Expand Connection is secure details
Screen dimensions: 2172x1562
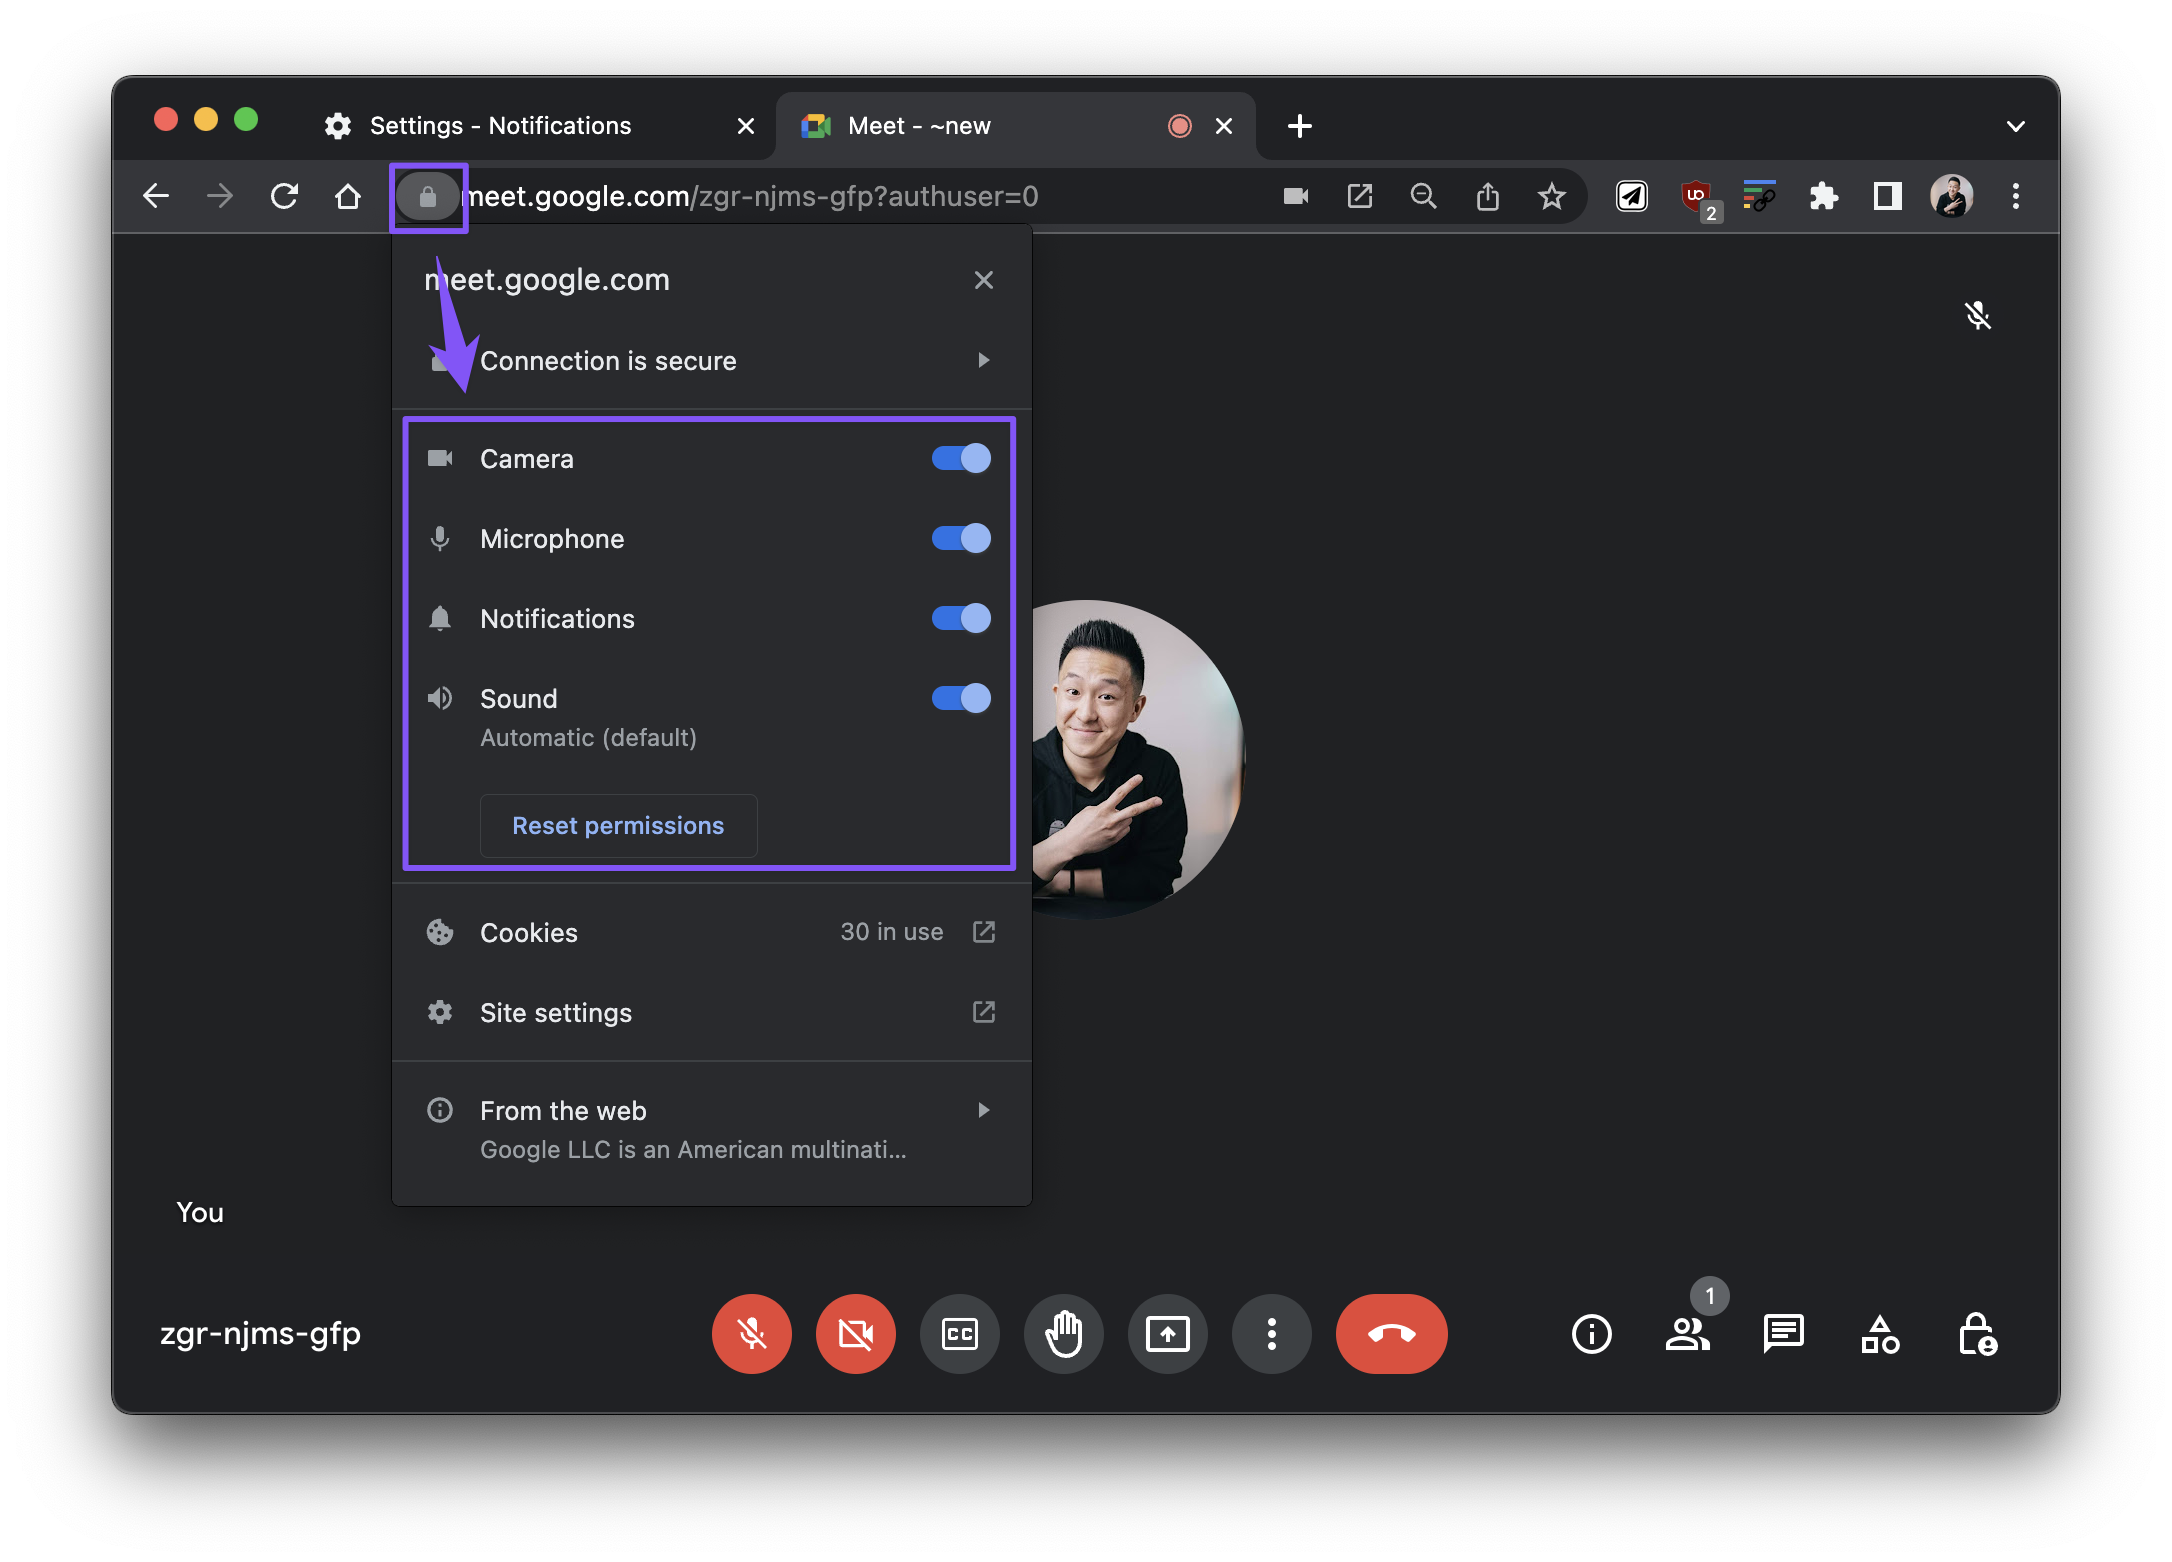click(x=710, y=361)
